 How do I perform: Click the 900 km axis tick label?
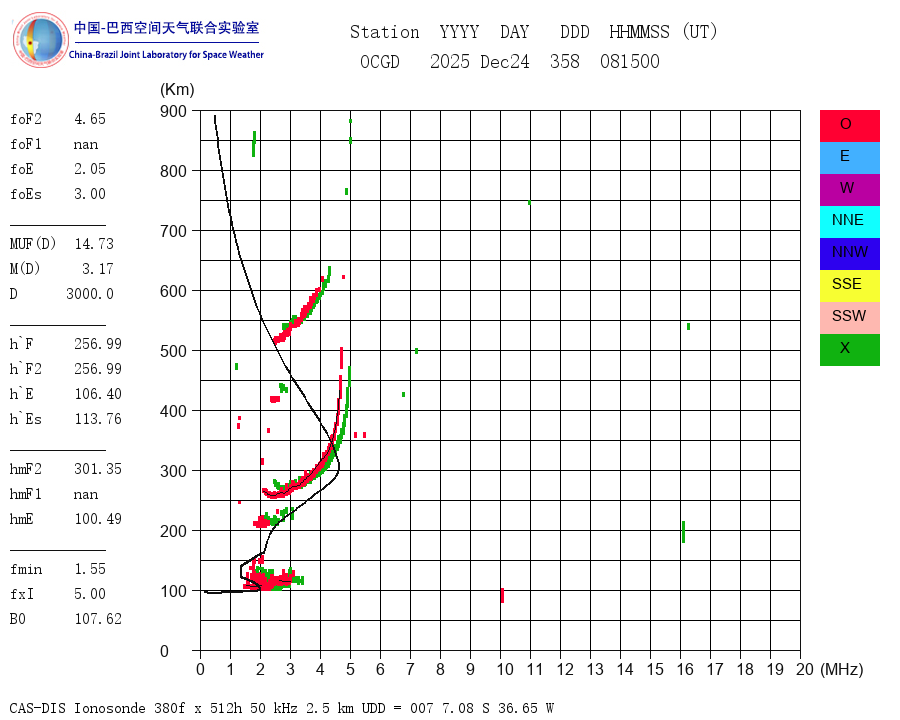pos(173,111)
